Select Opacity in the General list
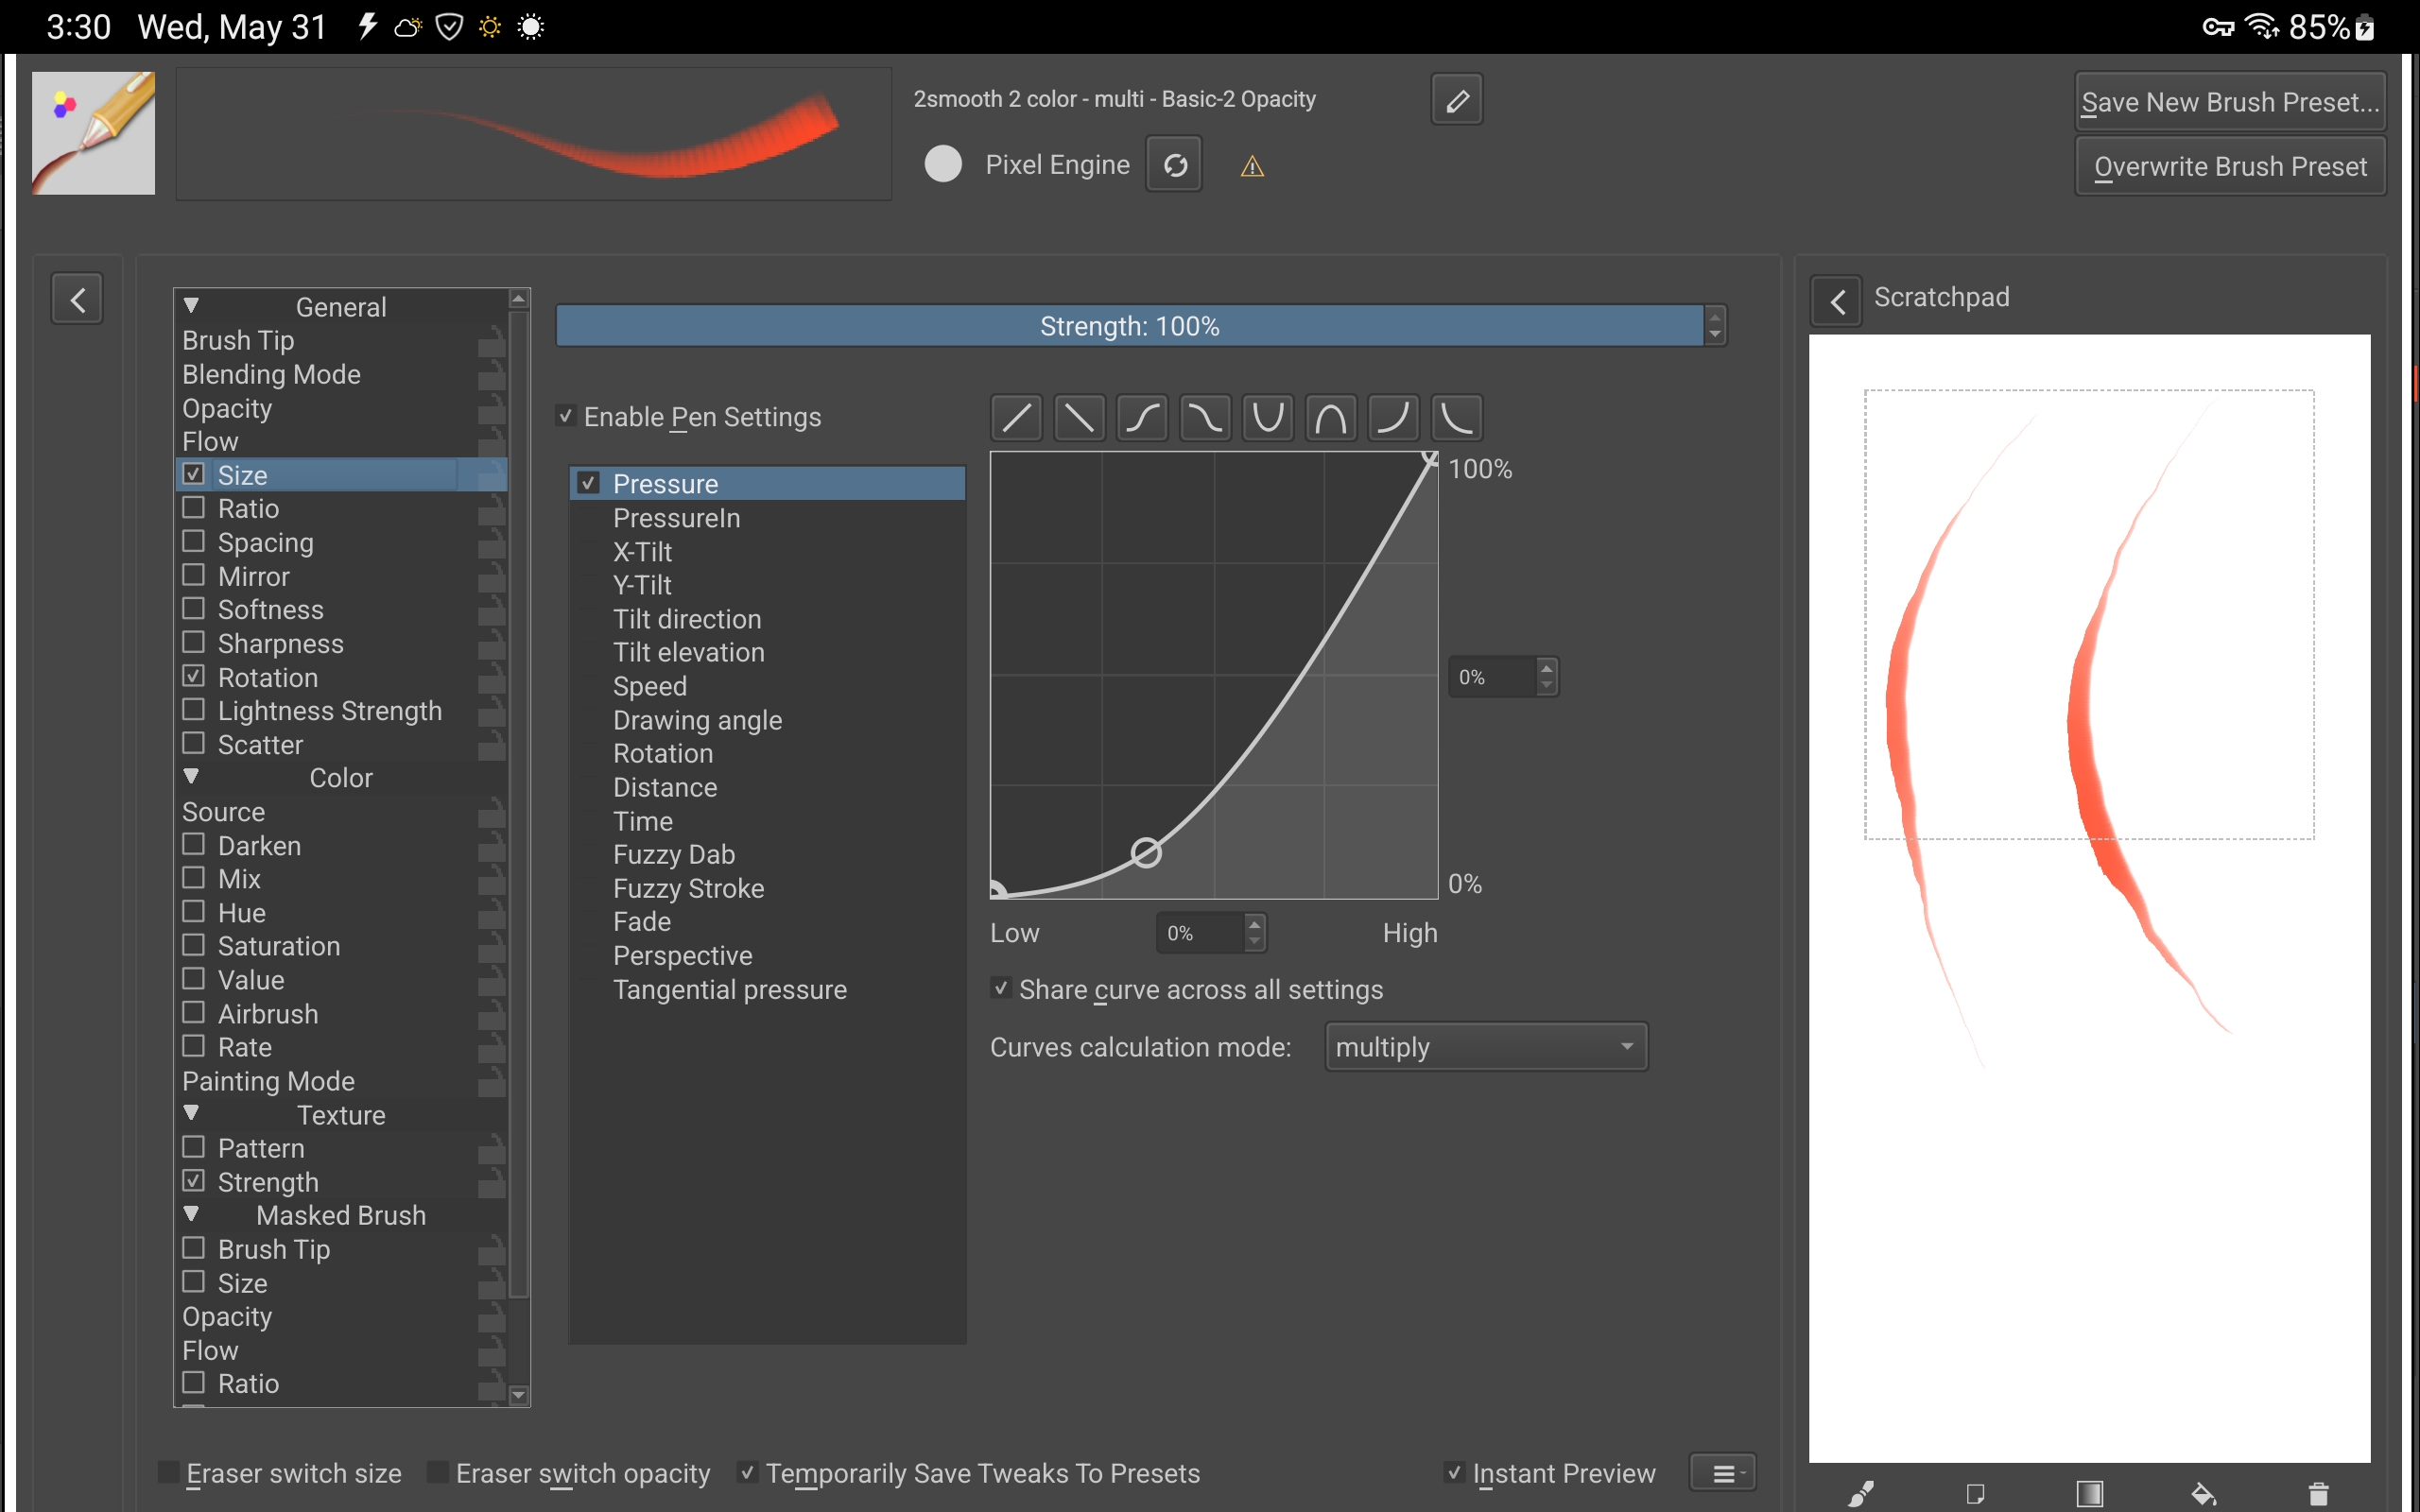This screenshot has width=2420, height=1512. [227, 408]
